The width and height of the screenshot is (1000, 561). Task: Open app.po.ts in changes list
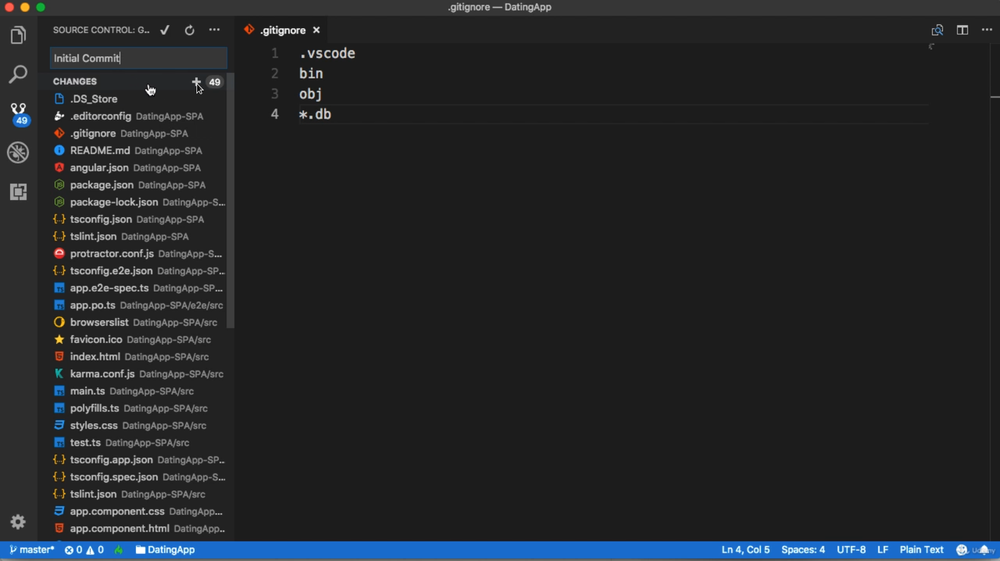coord(138,305)
